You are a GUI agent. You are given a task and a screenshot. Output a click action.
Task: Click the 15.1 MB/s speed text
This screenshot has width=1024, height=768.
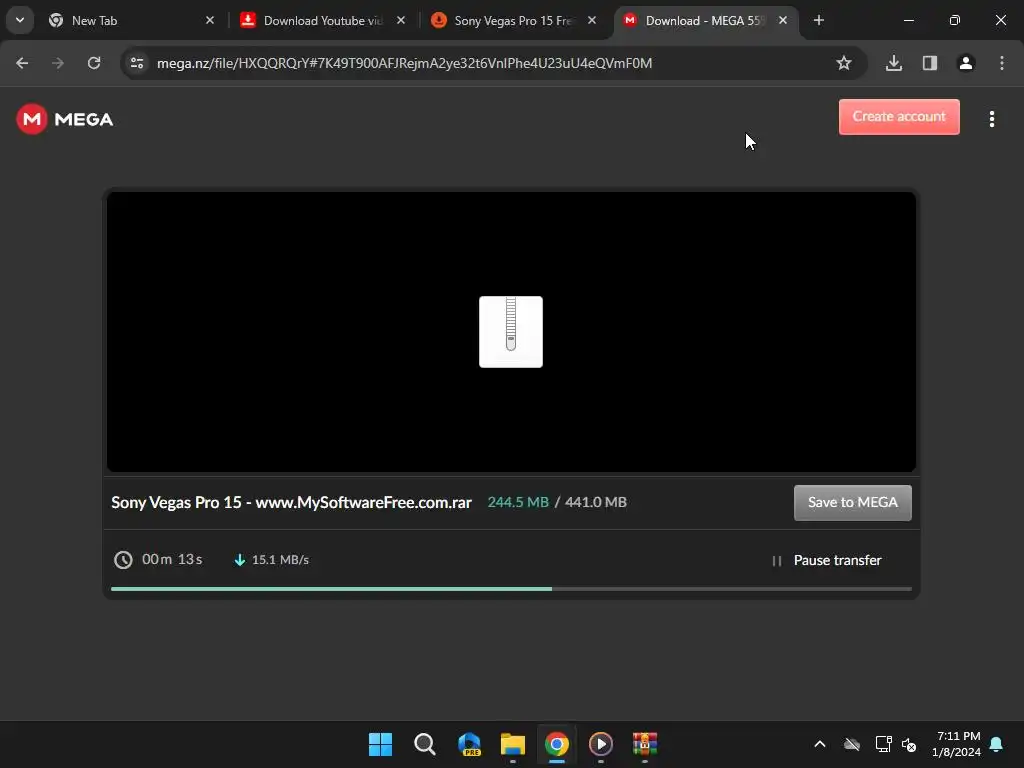pyautogui.click(x=280, y=560)
